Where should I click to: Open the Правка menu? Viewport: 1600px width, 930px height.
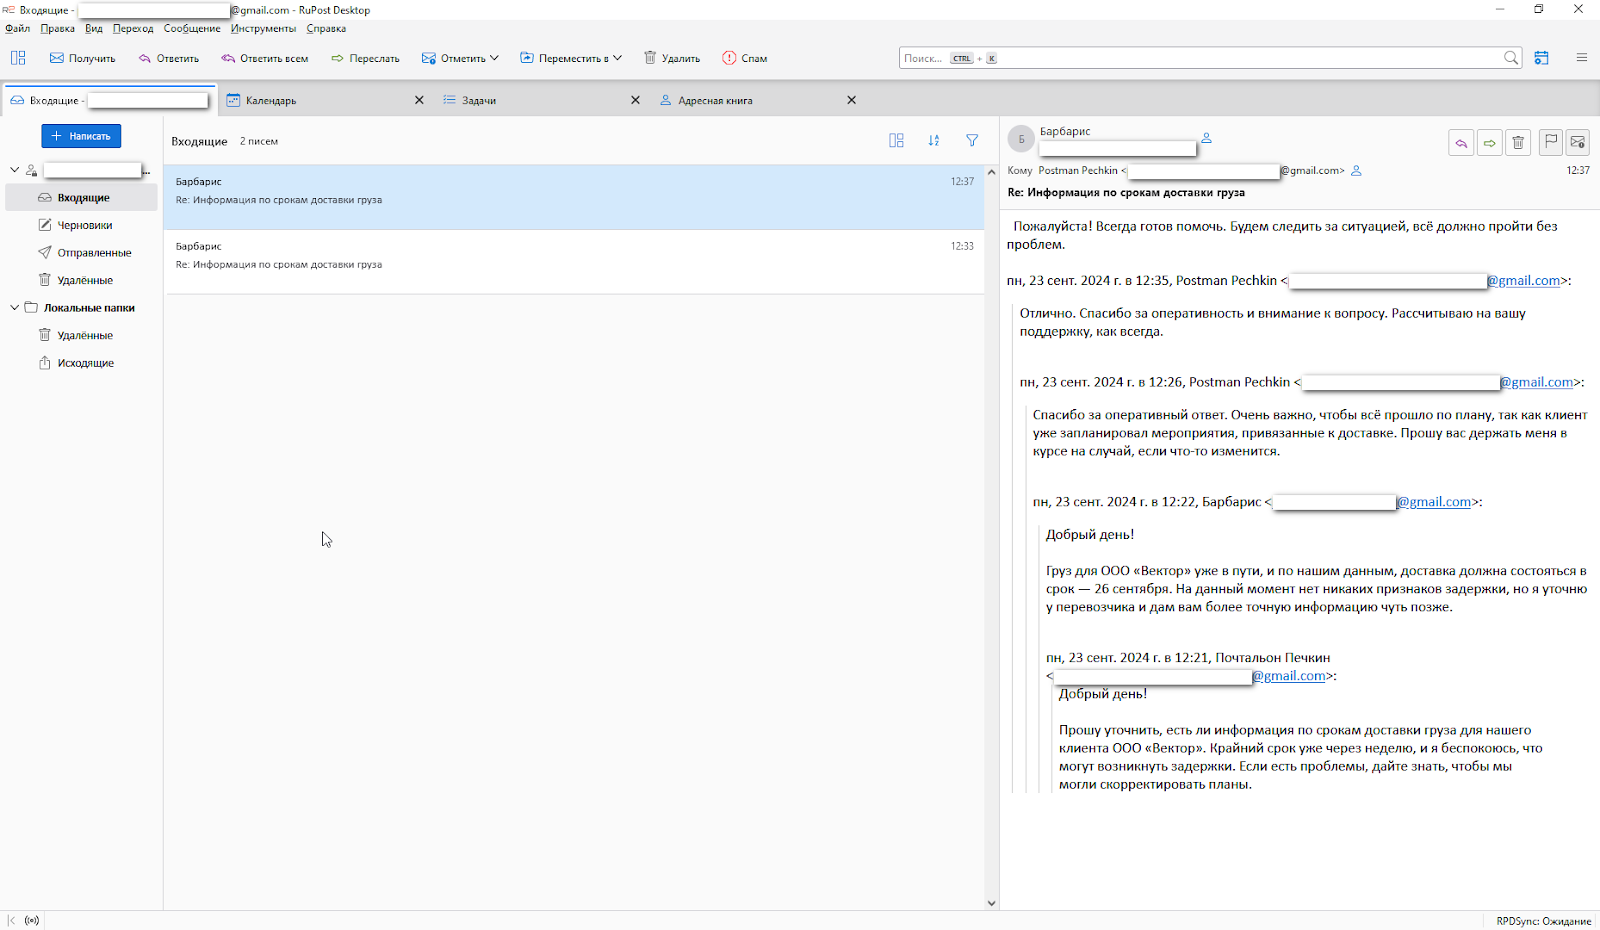point(58,29)
